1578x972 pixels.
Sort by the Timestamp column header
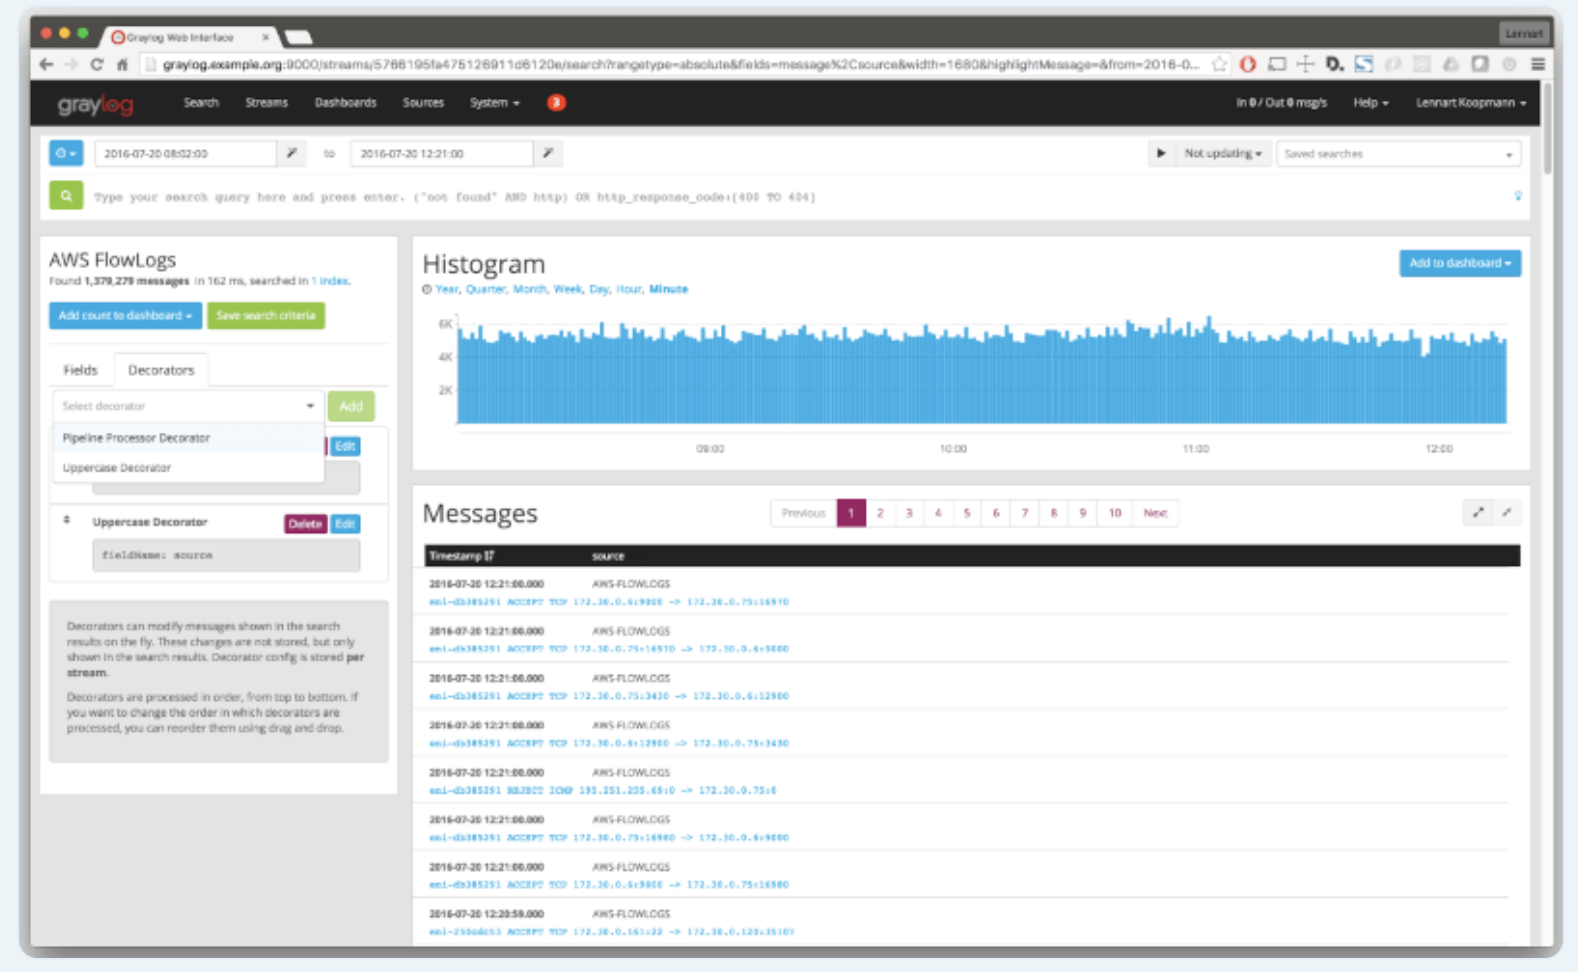[x=462, y=556]
